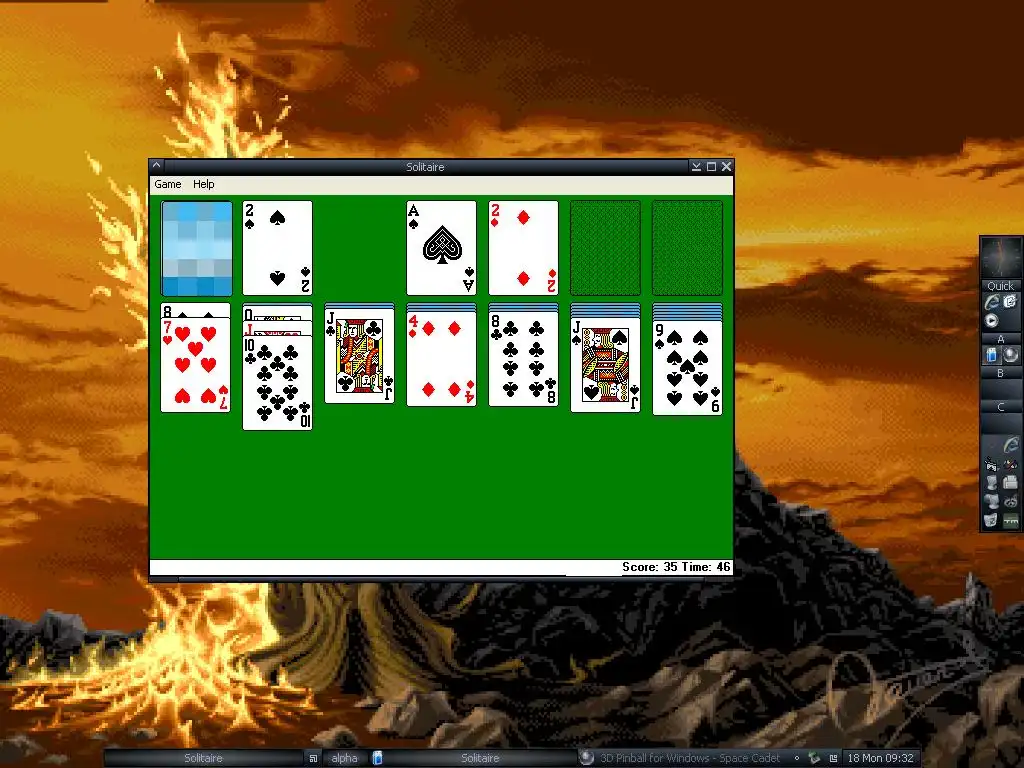
Task: Select the 9 of spades card
Action: pyautogui.click(x=687, y=368)
